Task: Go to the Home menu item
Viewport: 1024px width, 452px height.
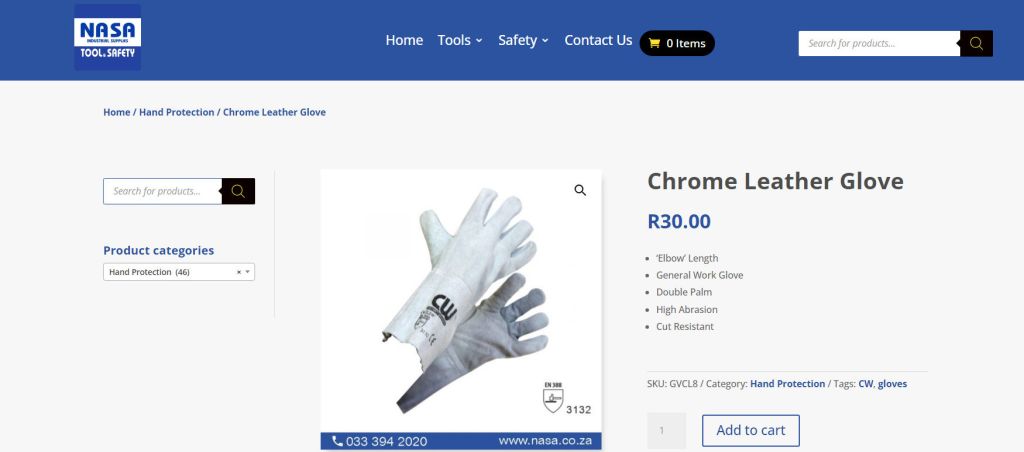Action: (404, 40)
